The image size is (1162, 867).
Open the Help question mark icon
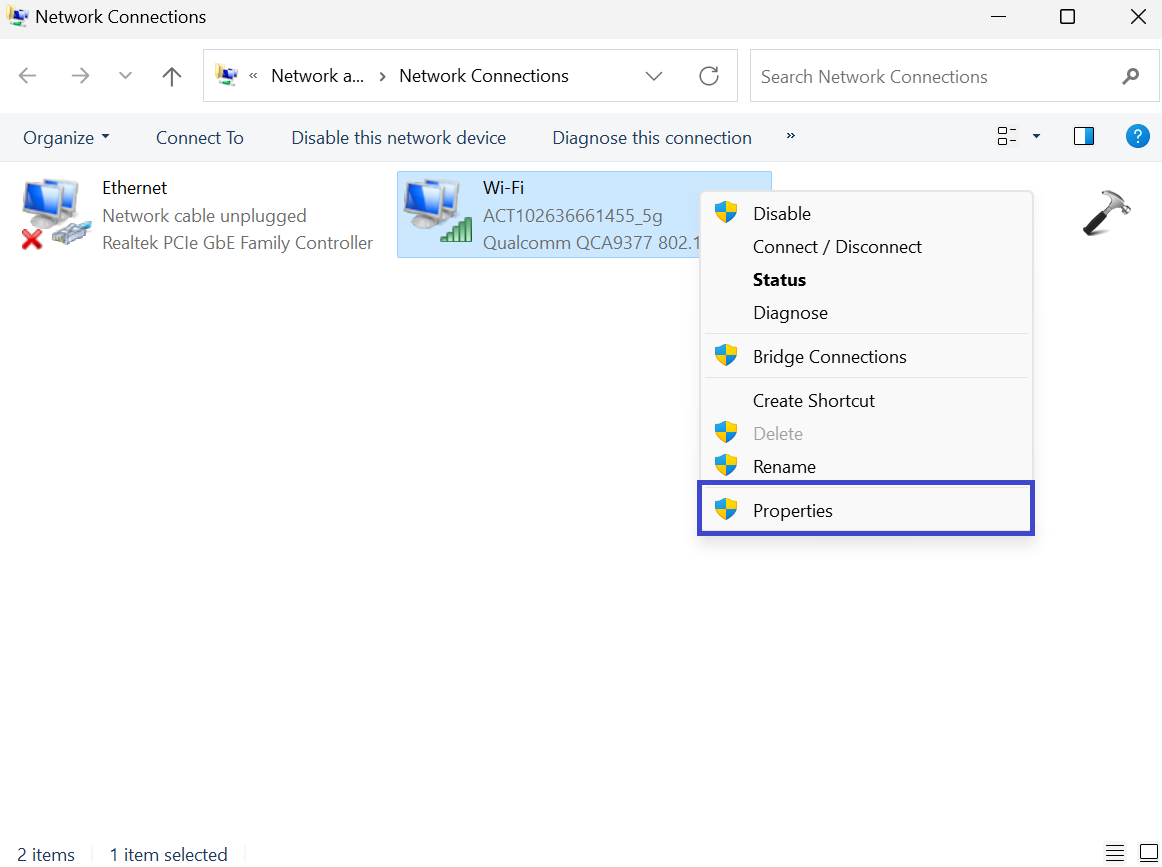1137,137
